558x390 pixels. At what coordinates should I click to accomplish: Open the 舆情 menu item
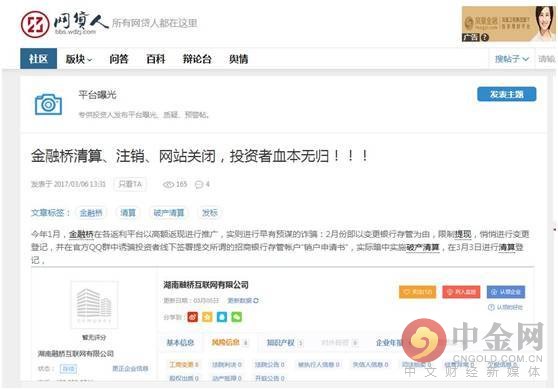tap(238, 59)
